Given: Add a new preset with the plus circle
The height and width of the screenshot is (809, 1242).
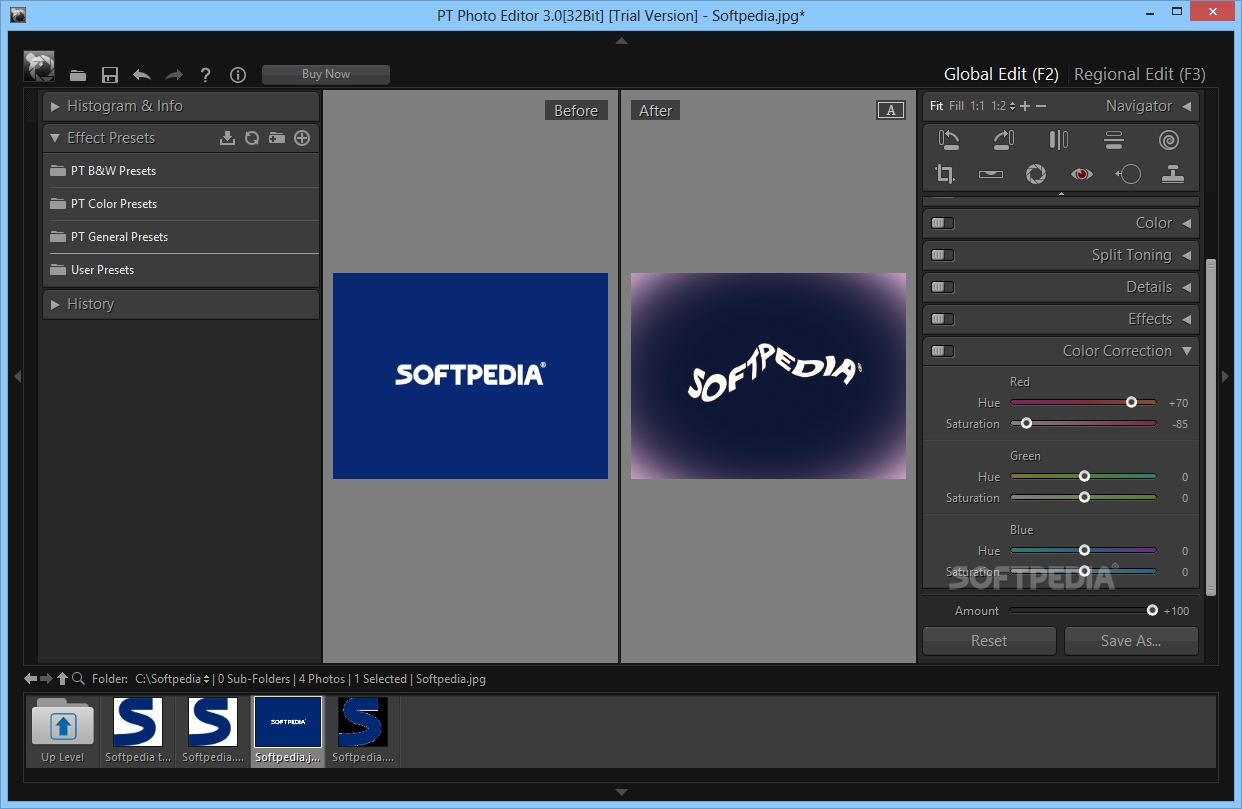Looking at the screenshot, I should (x=302, y=138).
